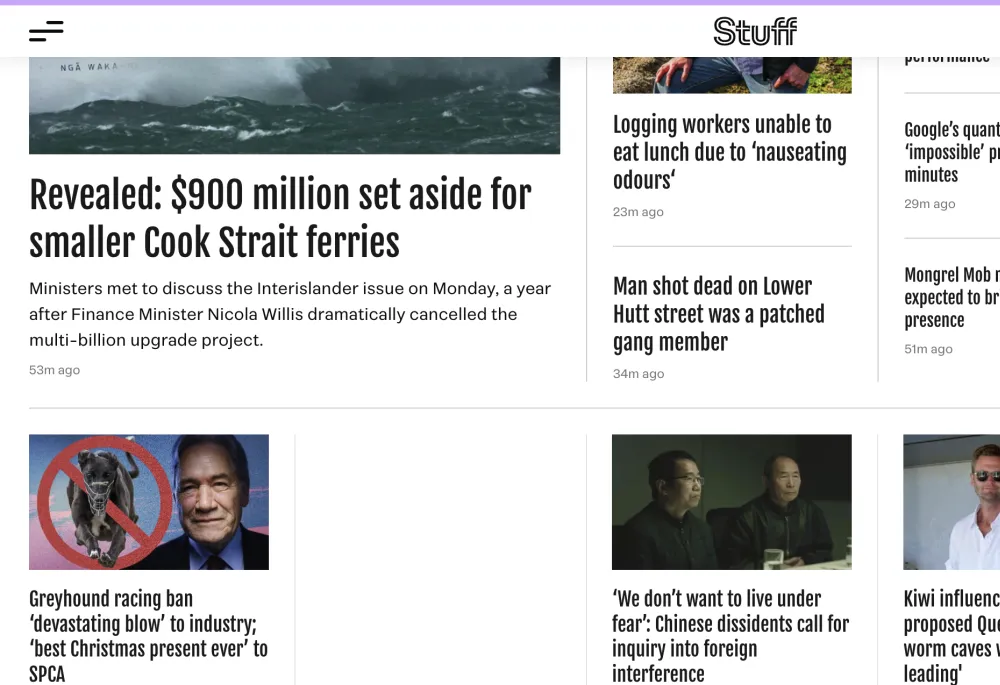Viewport: 1000px width, 685px height.
Task: Open the Google quantum article headline
Action: (951, 152)
